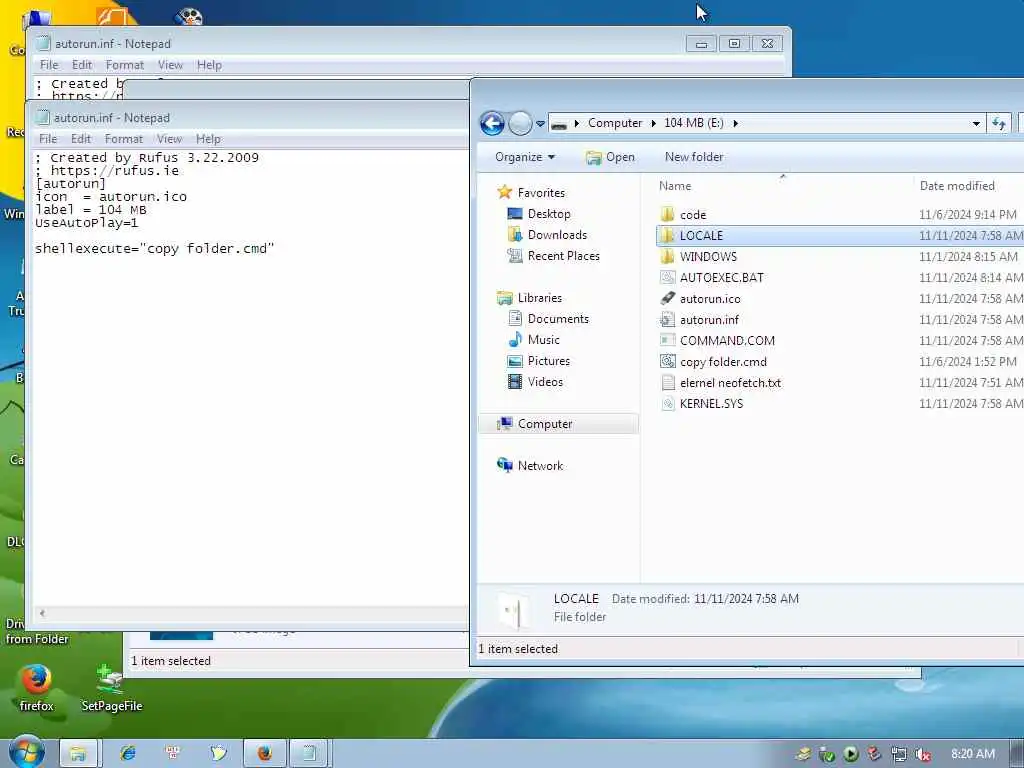Open the address bar history dropdown
Screen dimensions: 1024x768
pyautogui.click(x=976, y=123)
